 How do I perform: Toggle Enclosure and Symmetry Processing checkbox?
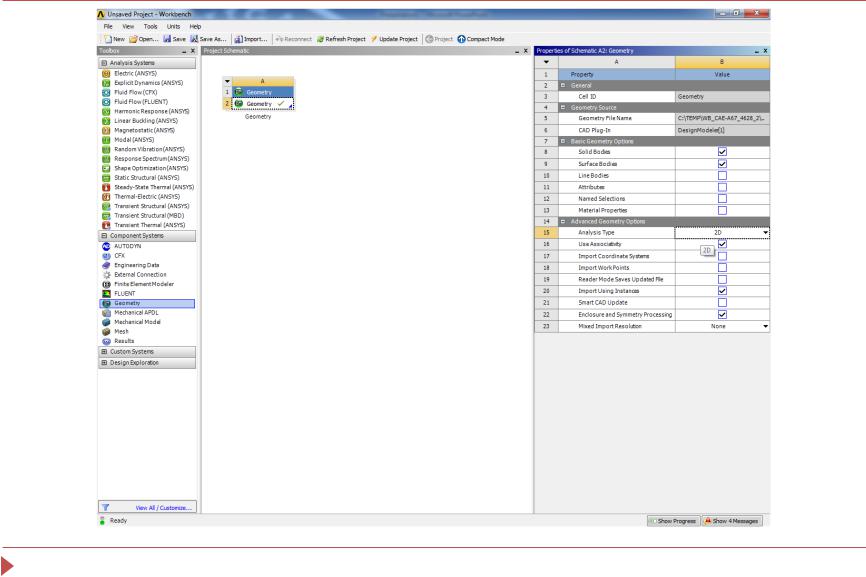click(x=722, y=315)
